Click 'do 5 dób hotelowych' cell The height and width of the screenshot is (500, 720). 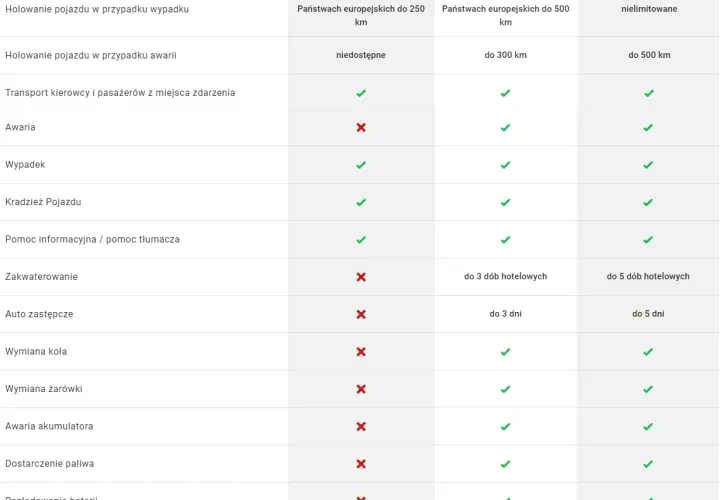[648, 276]
